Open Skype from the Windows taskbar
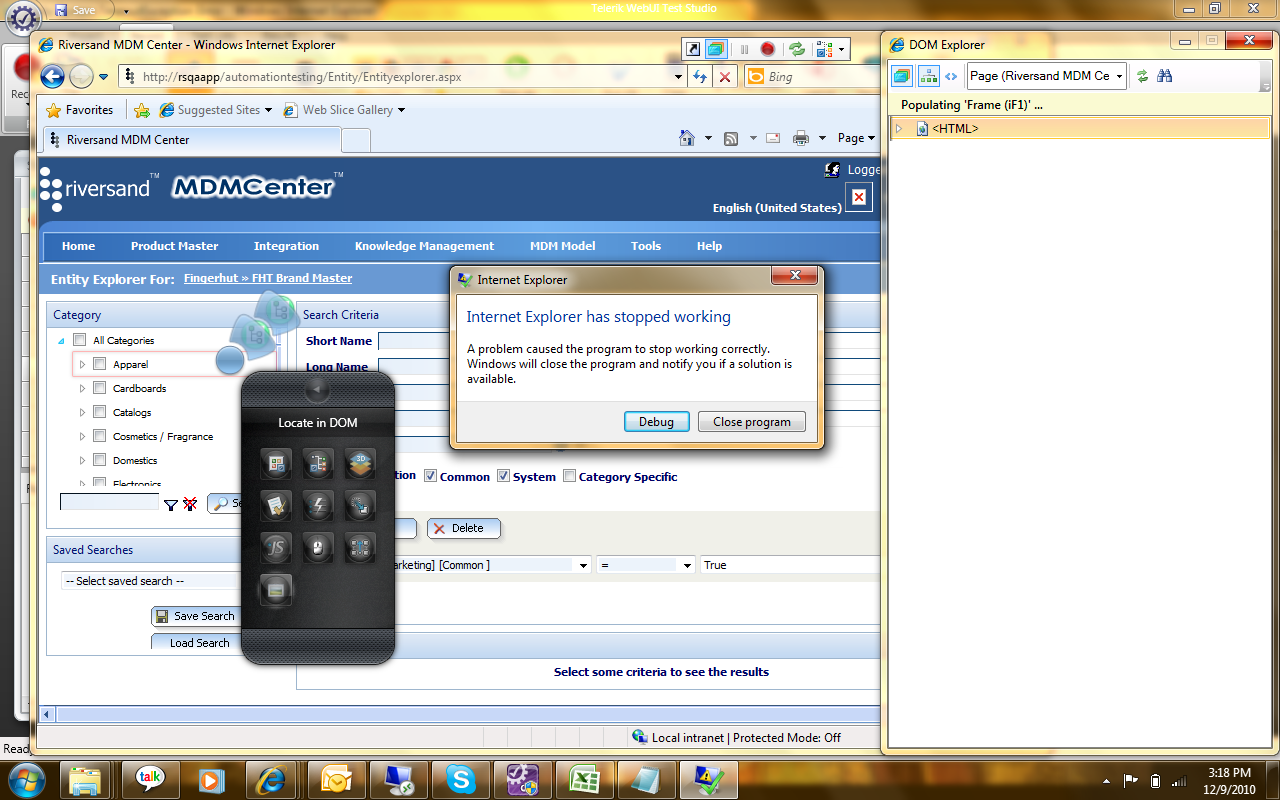This screenshot has height=800, width=1280. pos(461,778)
